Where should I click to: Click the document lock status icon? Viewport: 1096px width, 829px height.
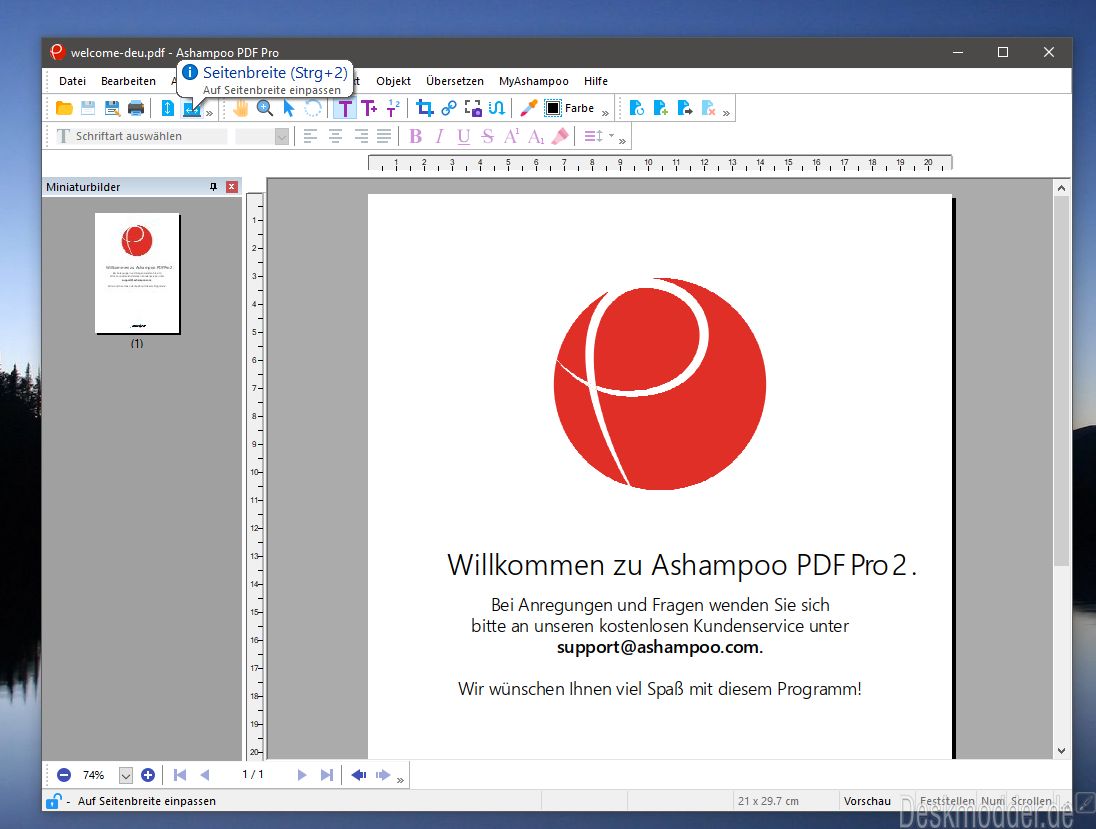(x=53, y=801)
